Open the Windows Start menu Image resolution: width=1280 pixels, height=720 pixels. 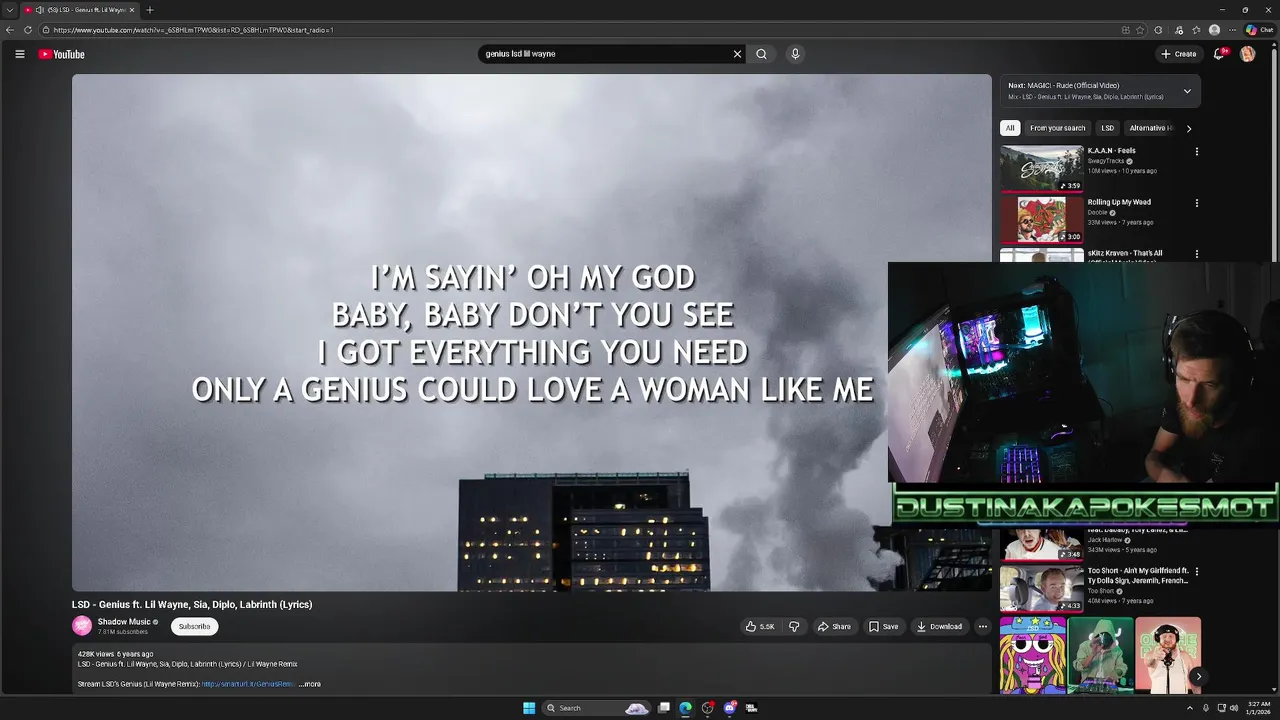point(529,708)
